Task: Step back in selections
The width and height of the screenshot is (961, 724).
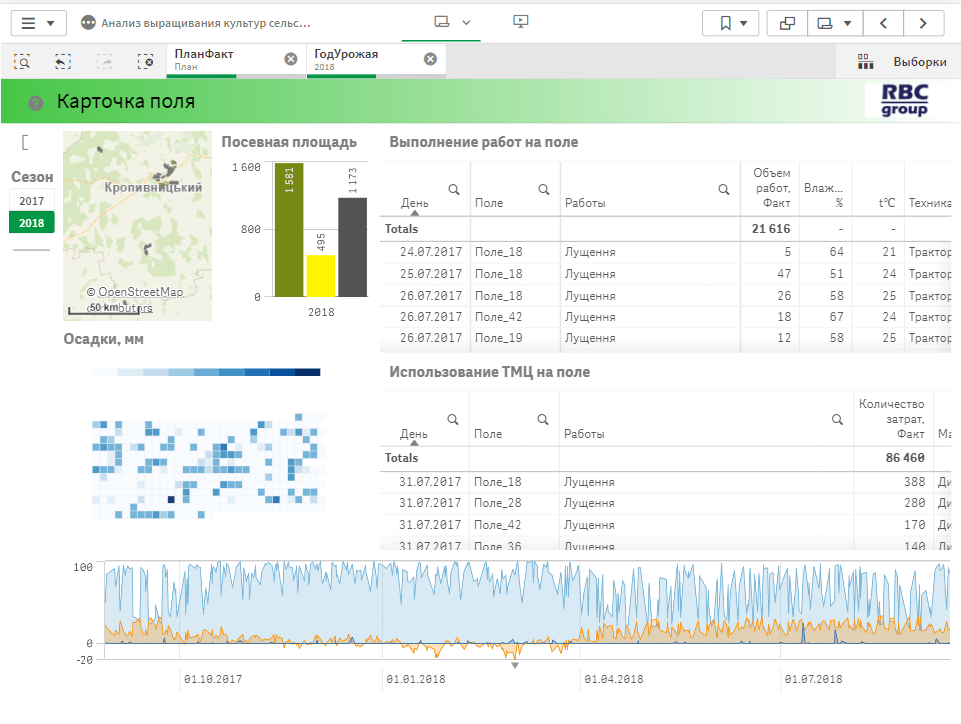Action: pos(63,61)
